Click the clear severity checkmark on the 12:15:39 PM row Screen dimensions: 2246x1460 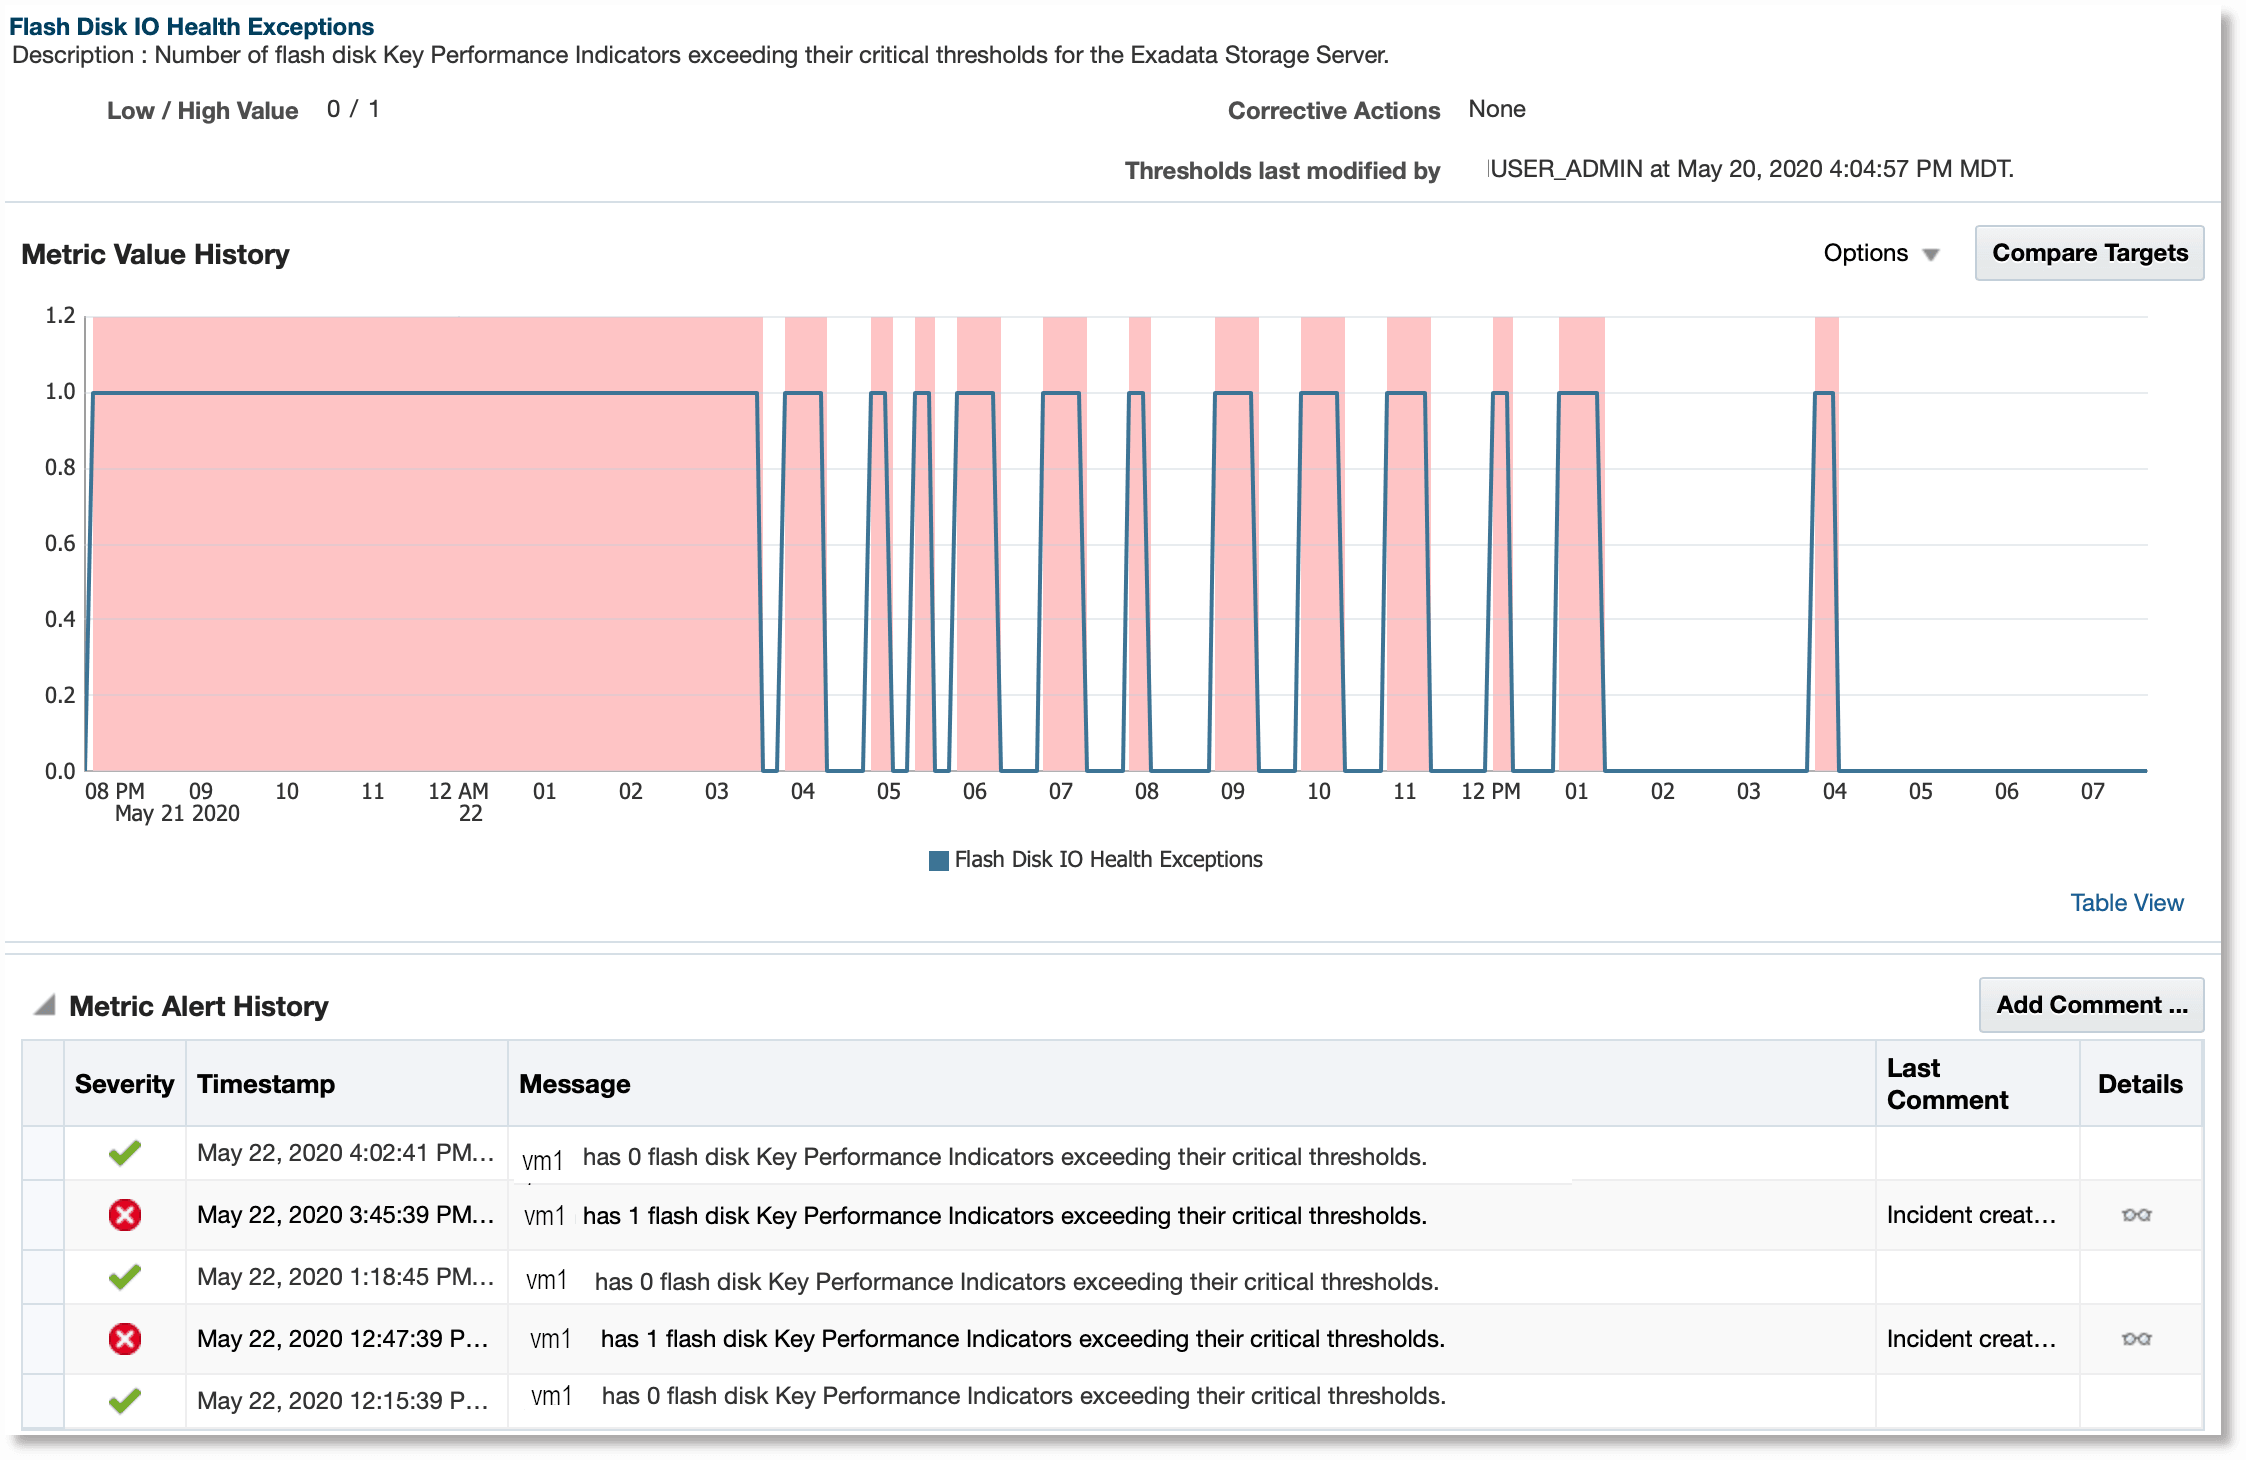[x=124, y=1401]
